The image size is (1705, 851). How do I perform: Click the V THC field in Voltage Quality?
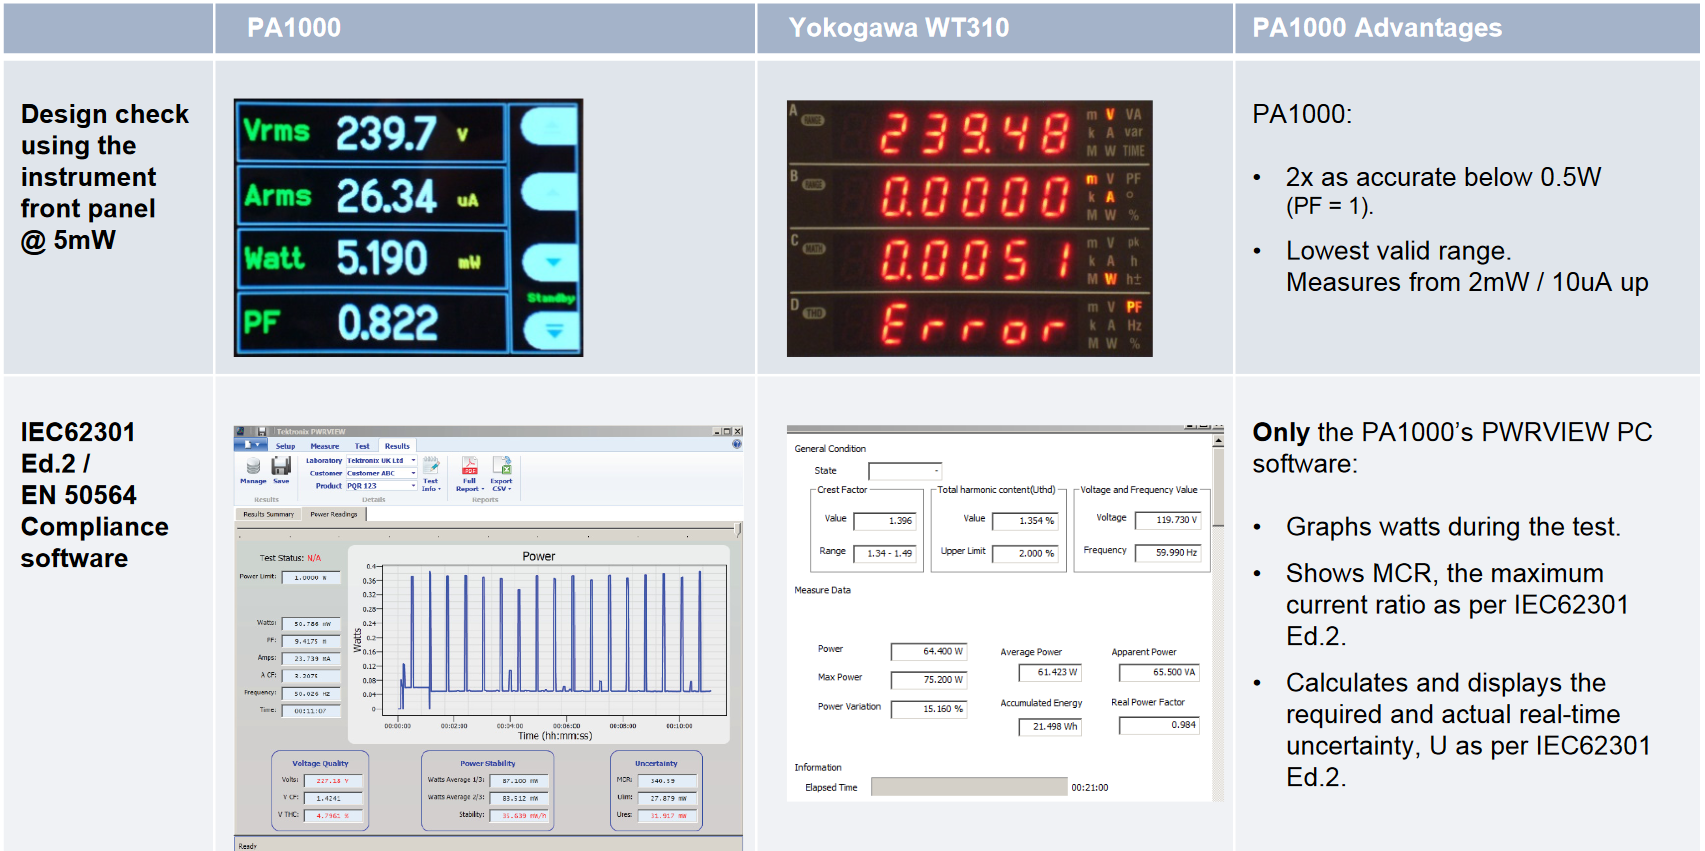click(x=332, y=816)
